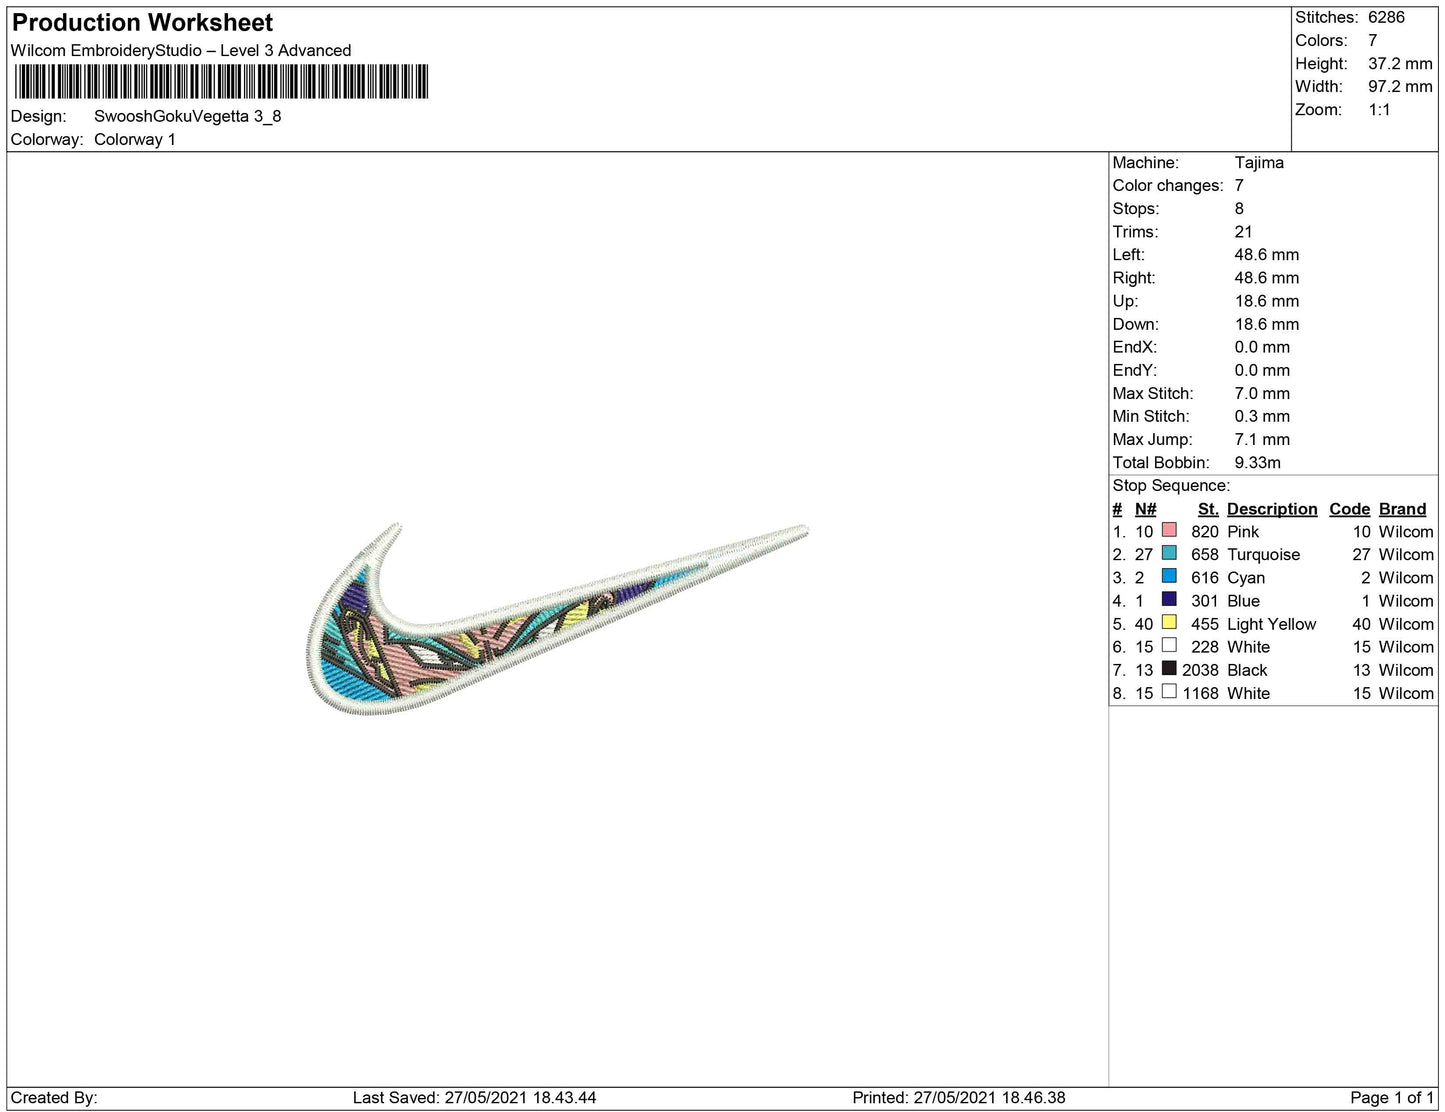Click the Pink description in stop 1

tap(1243, 532)
